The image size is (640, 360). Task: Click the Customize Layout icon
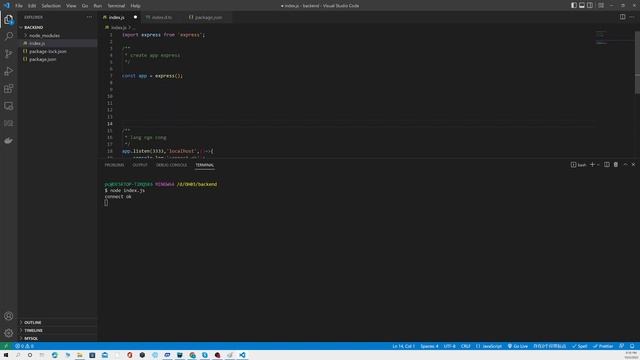601,5
